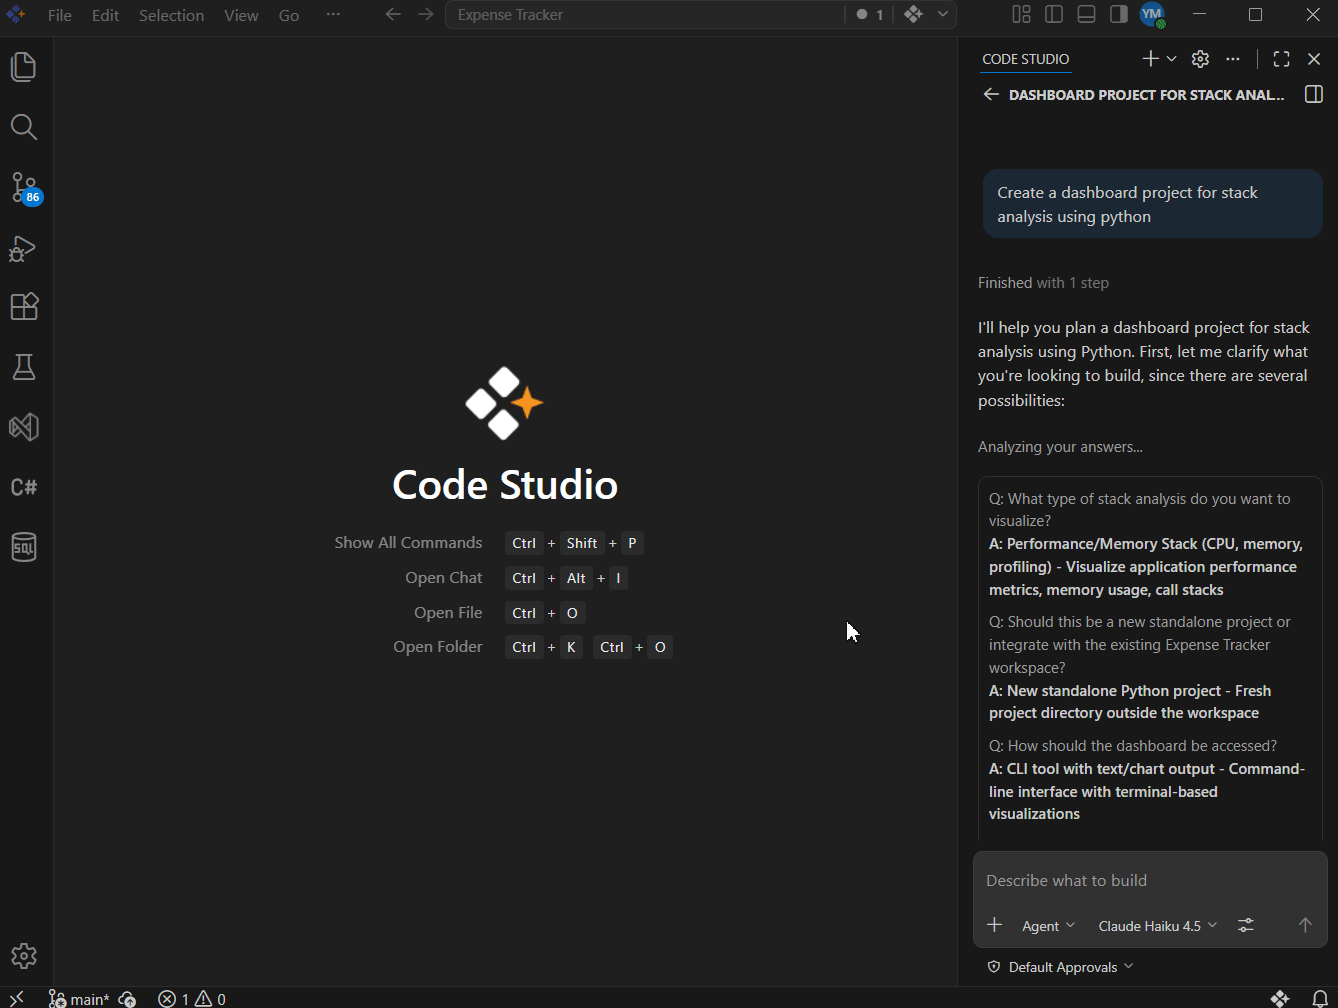Expand the Agent mode dropdown

(x=1048, y=926)
